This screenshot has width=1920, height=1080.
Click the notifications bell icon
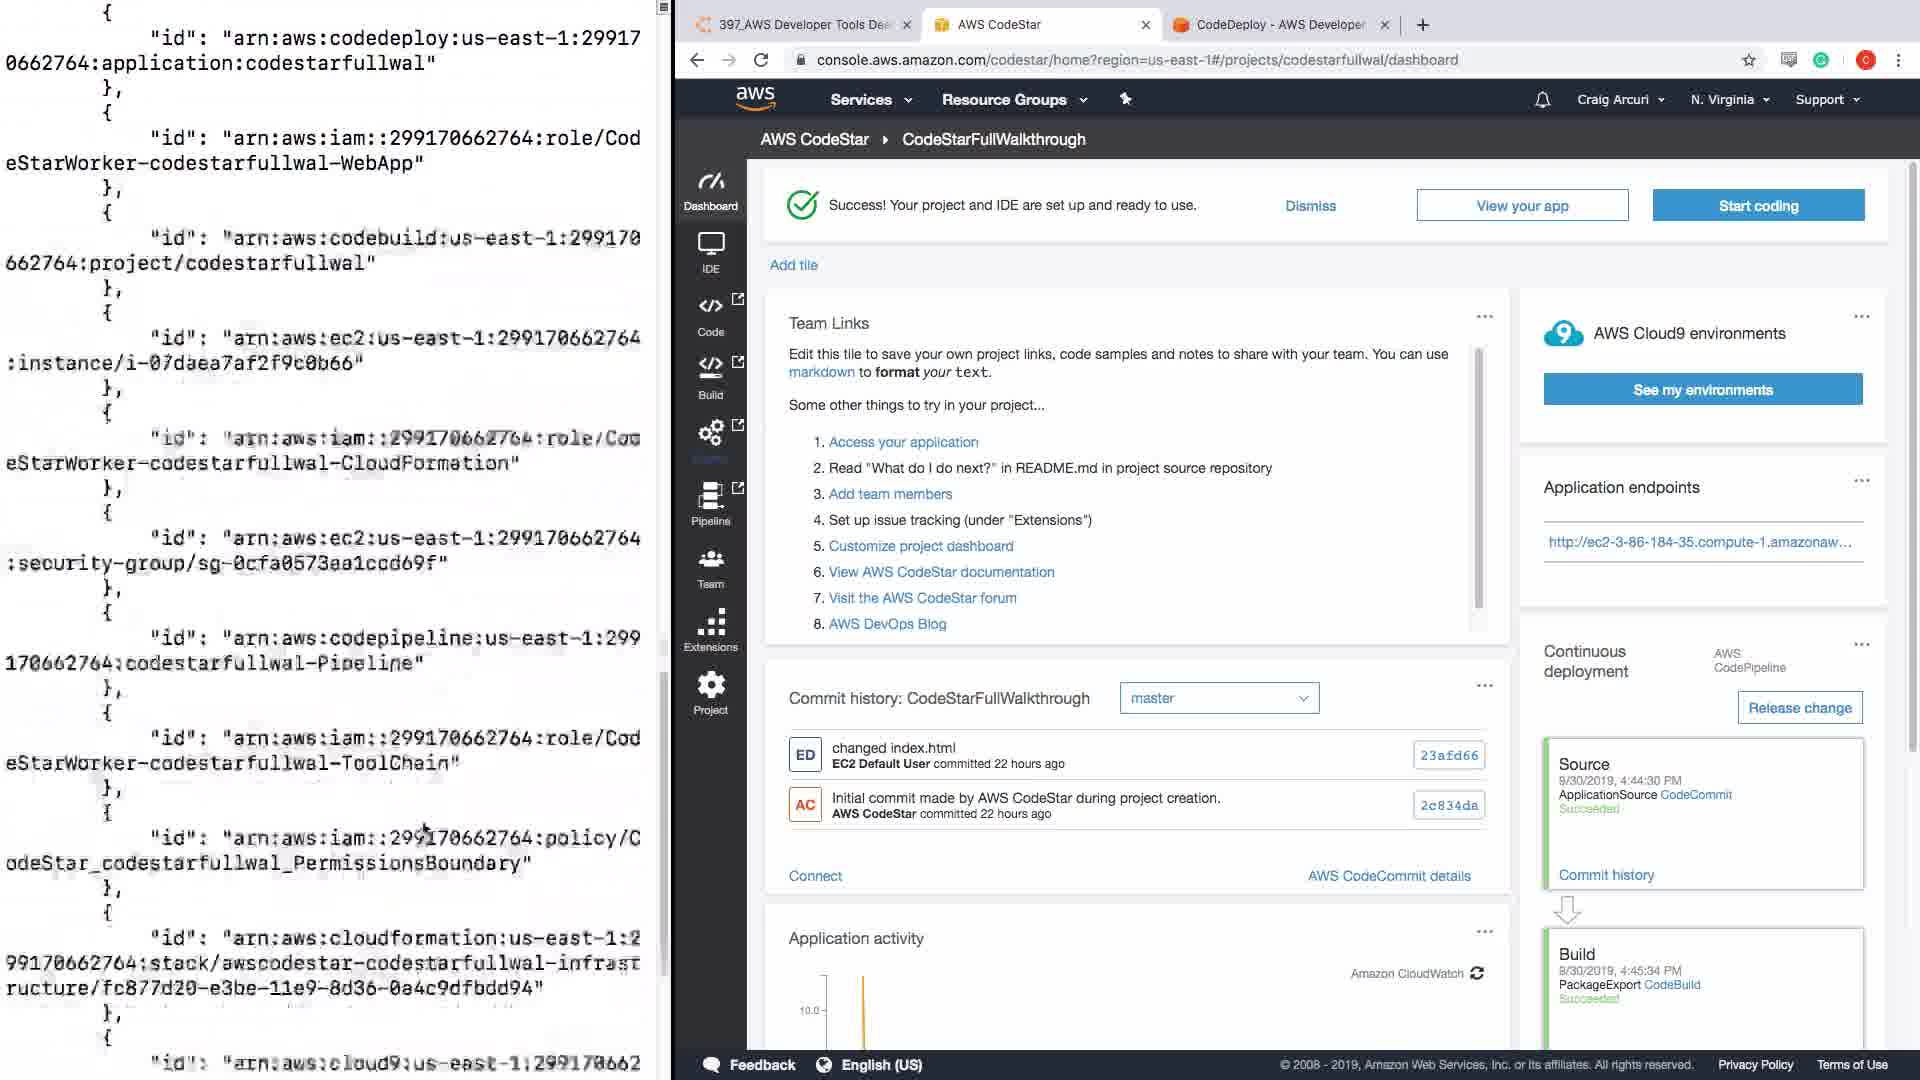click(1542, 100)
